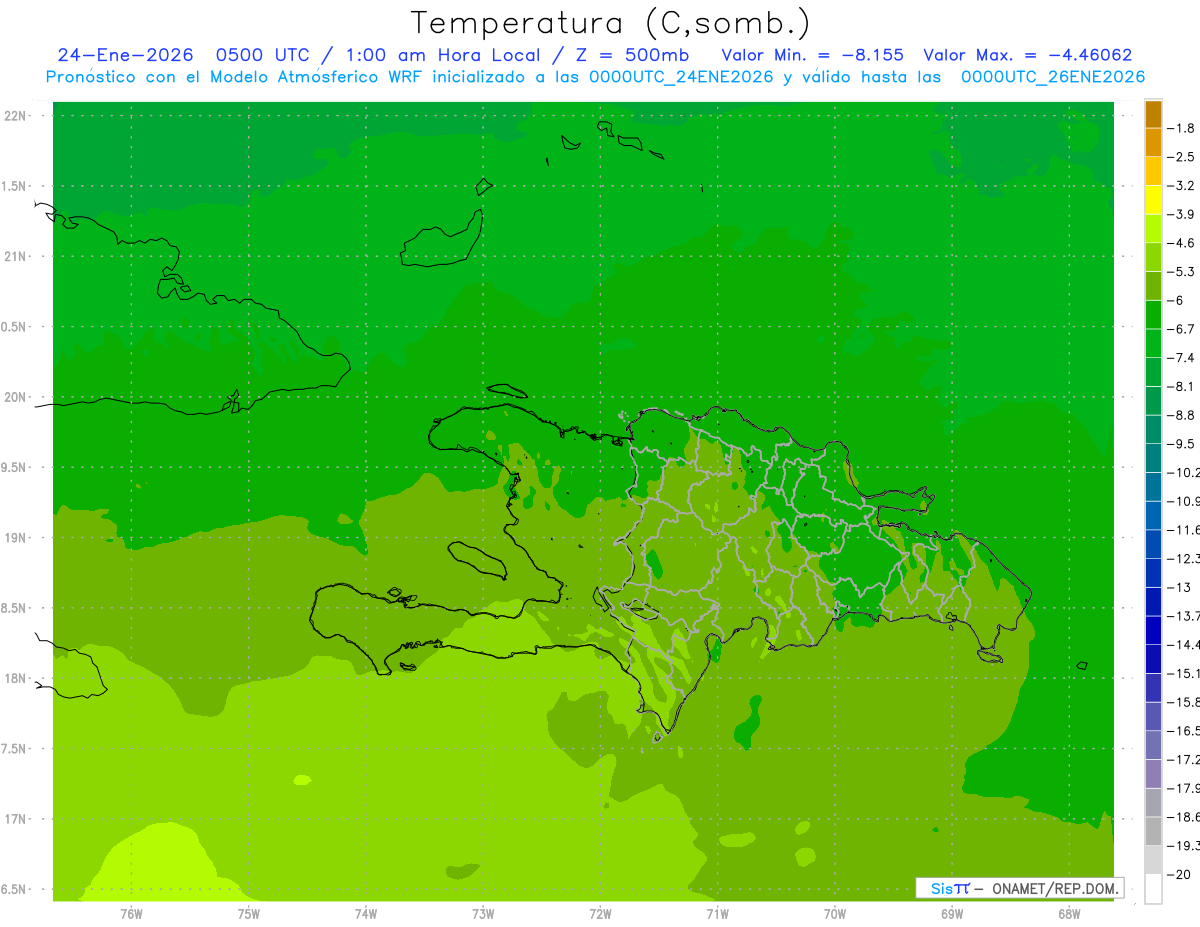Click the 20N latitude label
Image resolution: width=1200 pixels, height=927 pixels.
16,397
